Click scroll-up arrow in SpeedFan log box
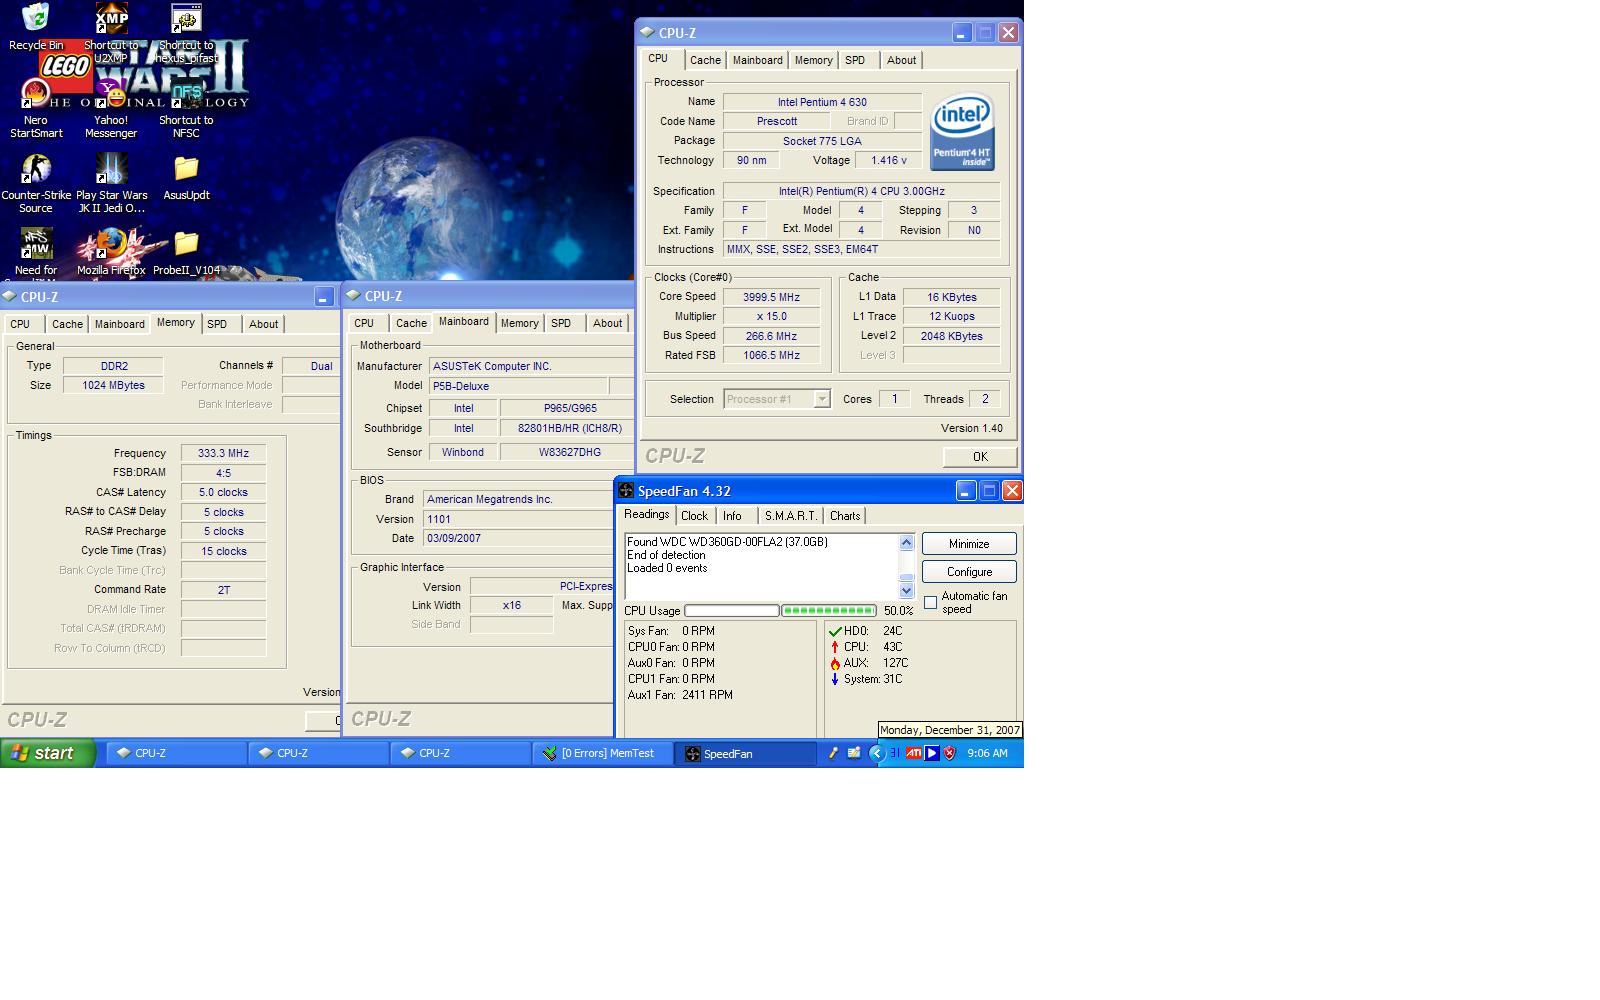The width and height of the screenshot is (1600, 1000). click(907, 542)
